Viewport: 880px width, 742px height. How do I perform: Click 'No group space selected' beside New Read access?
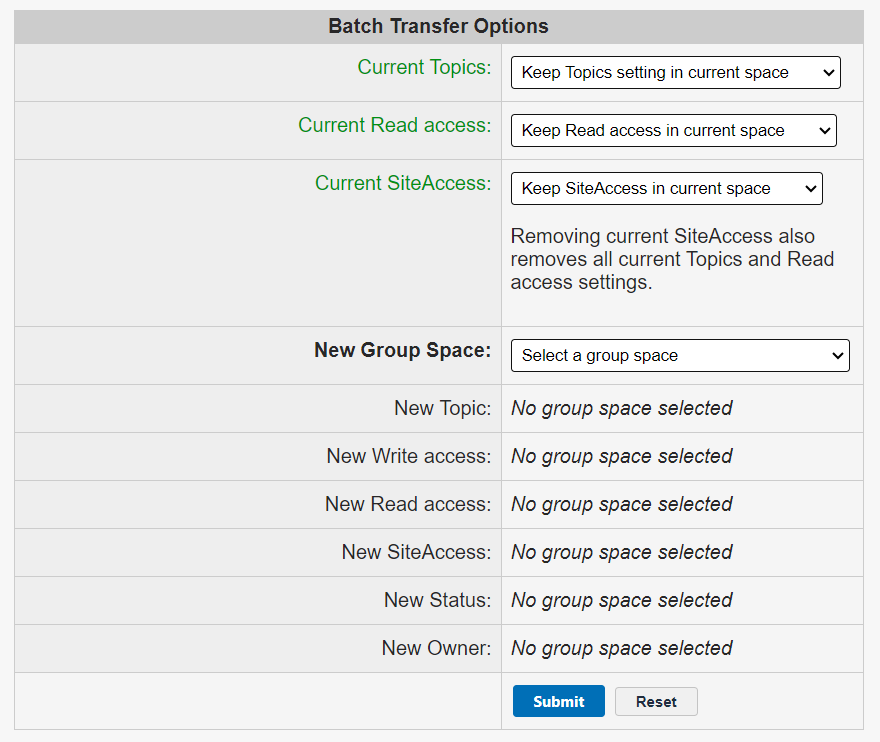click(622, 505)
